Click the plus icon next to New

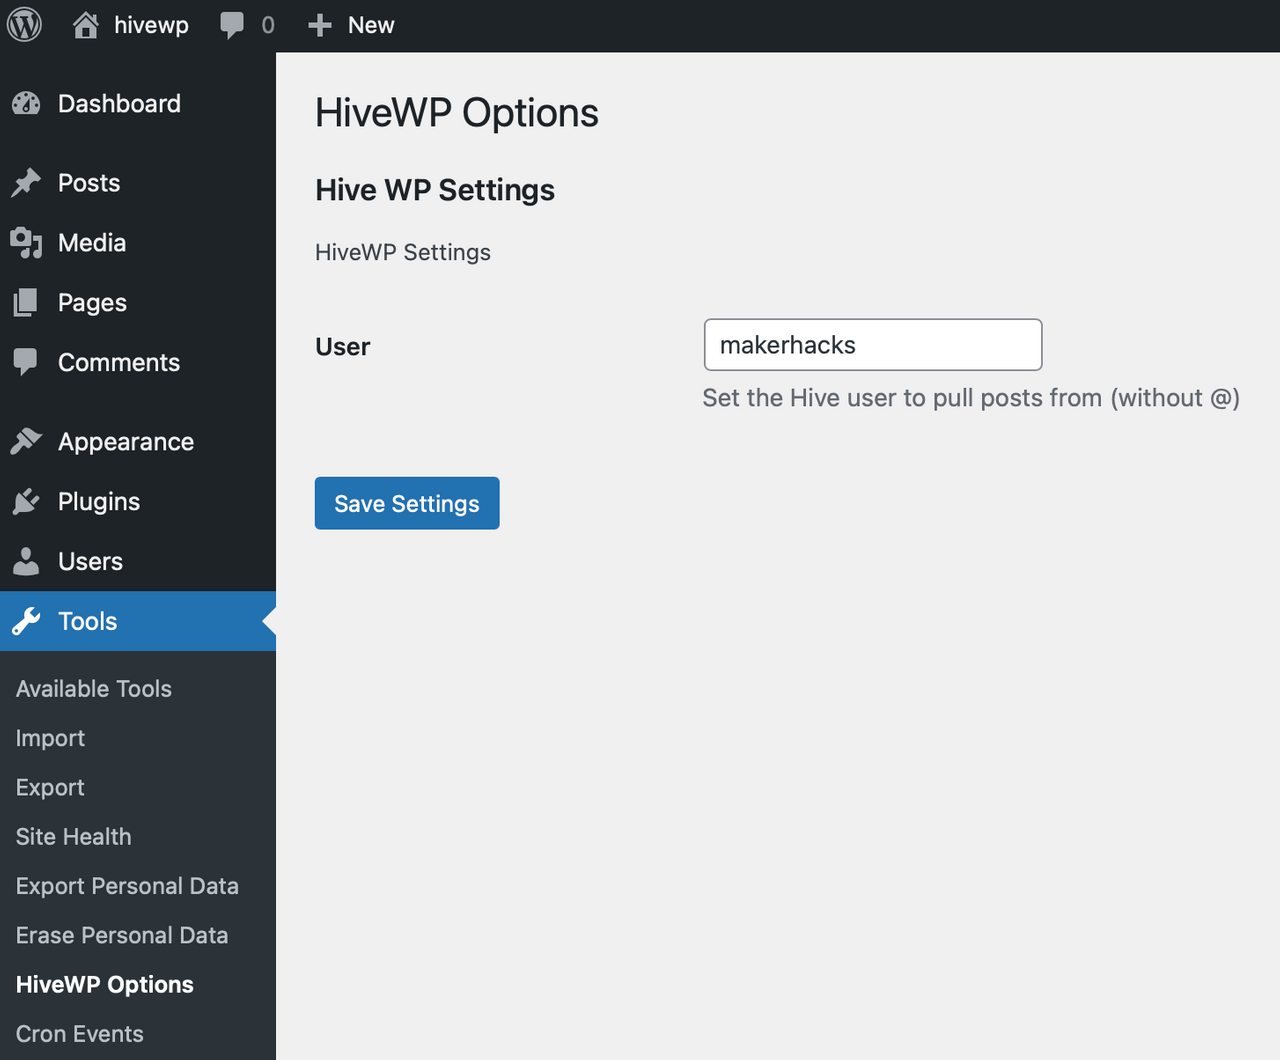coord(320,26)
